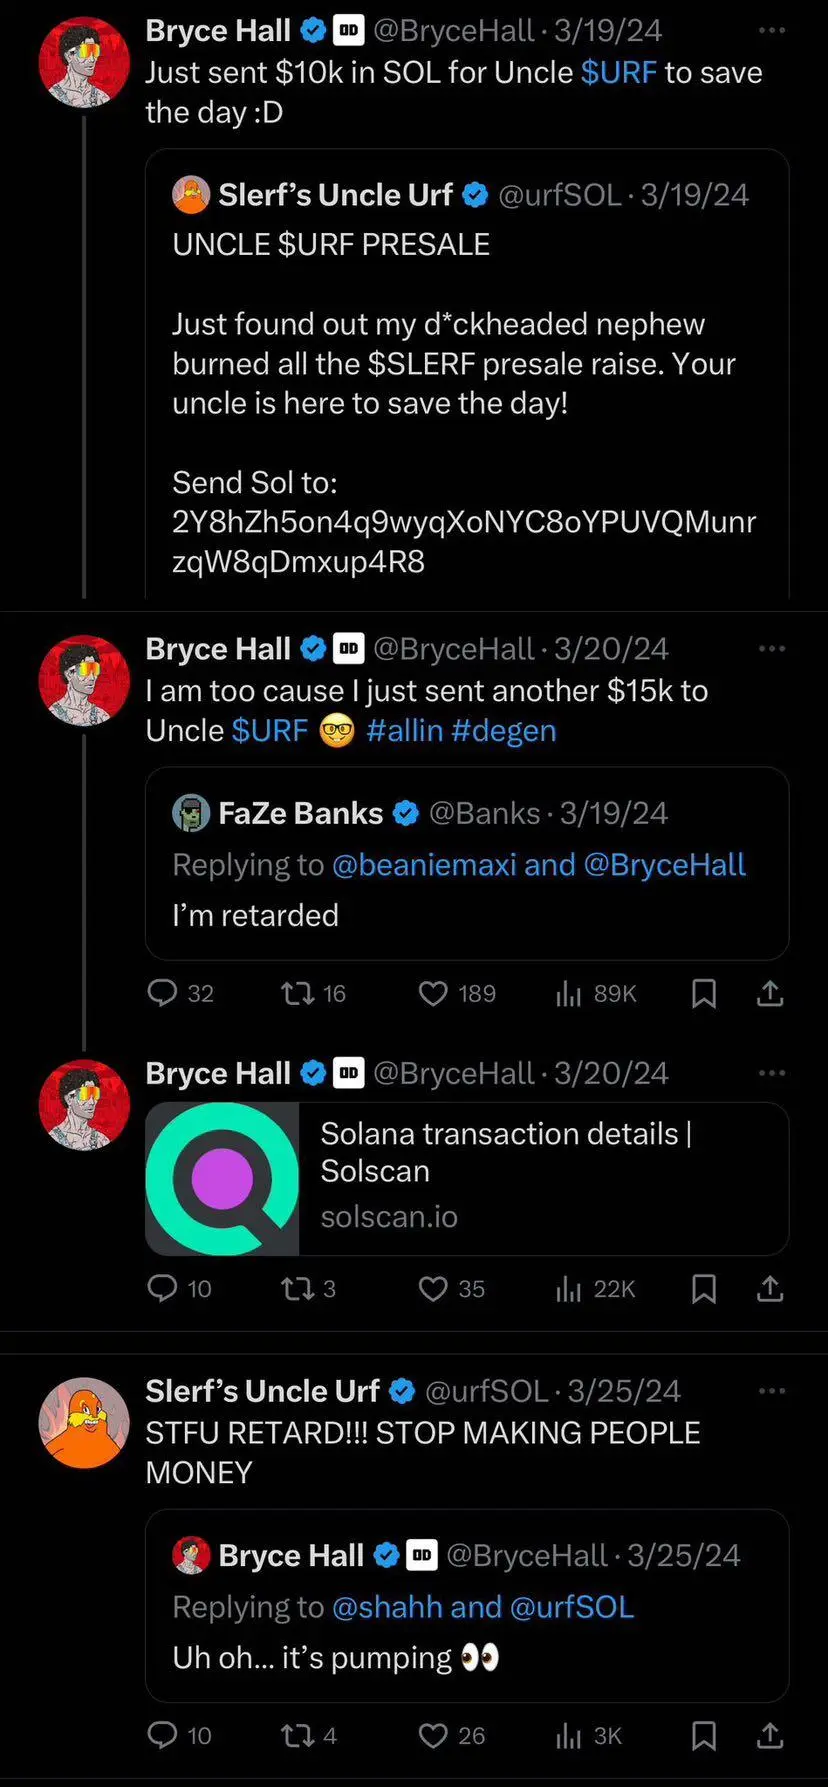Open more options on 3/20/24 $15k tweet
Screen dimensions: 828x1787
click(772, 649)
